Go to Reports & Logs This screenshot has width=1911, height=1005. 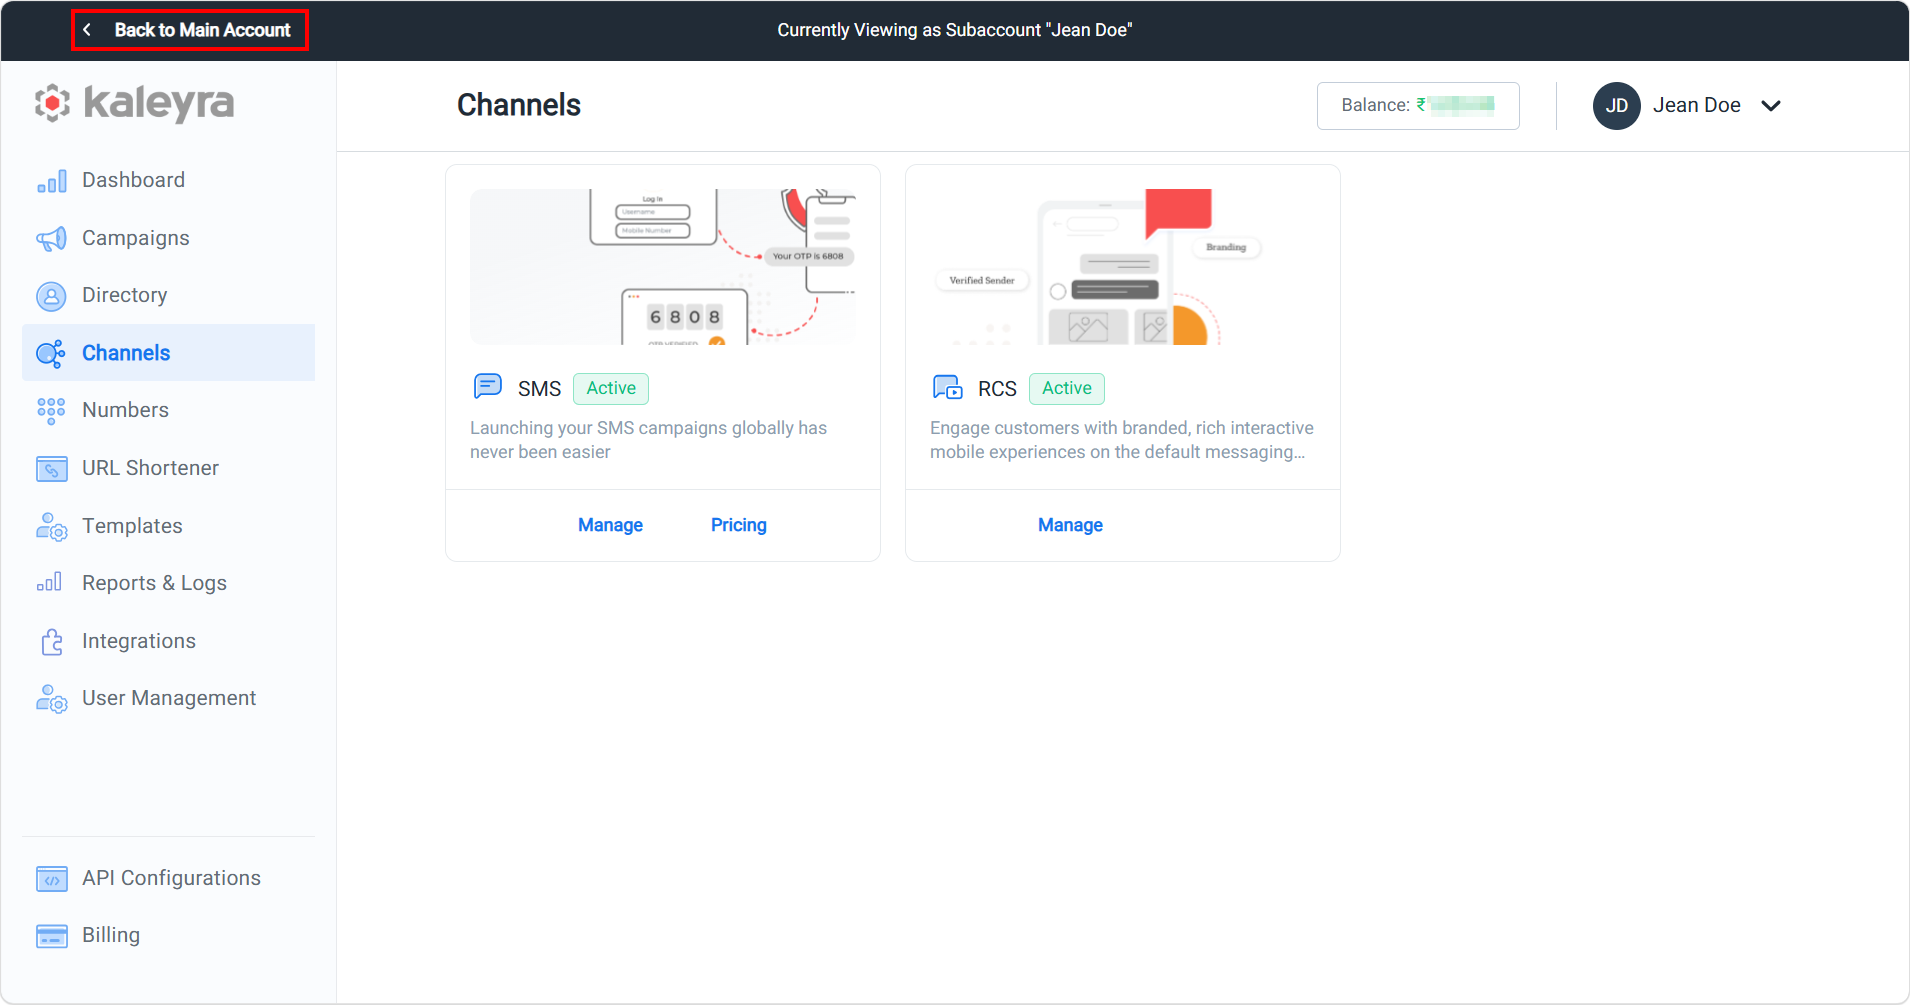point(168,583)
